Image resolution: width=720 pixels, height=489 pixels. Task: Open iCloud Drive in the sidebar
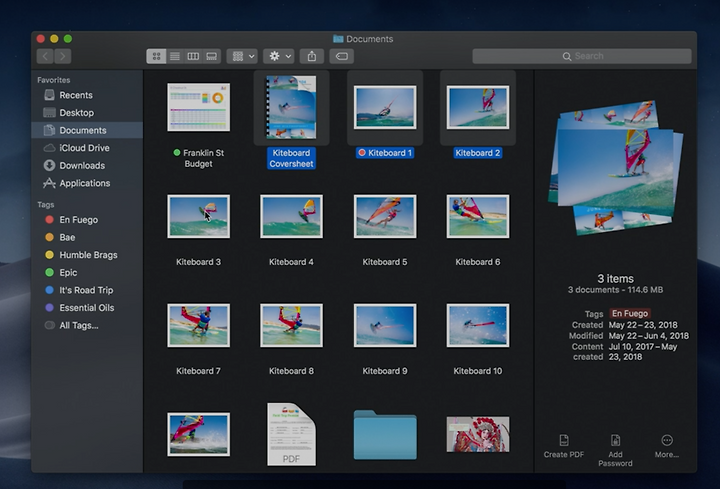coord(87,148)
